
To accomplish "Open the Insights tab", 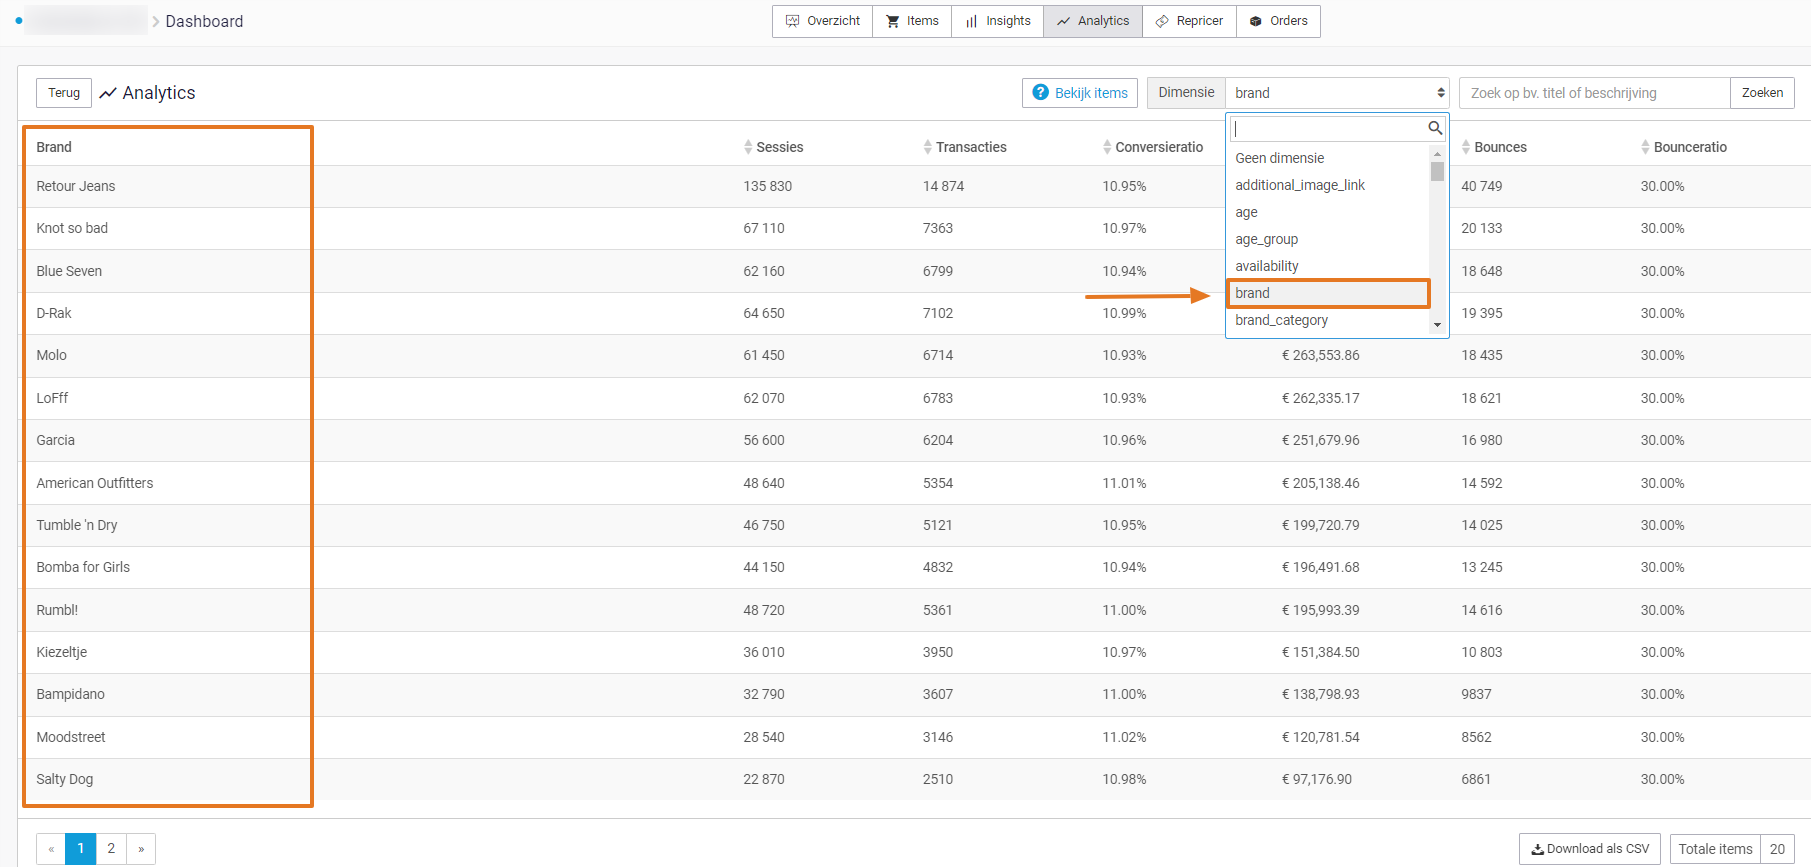I will click(x=998, y=21).
